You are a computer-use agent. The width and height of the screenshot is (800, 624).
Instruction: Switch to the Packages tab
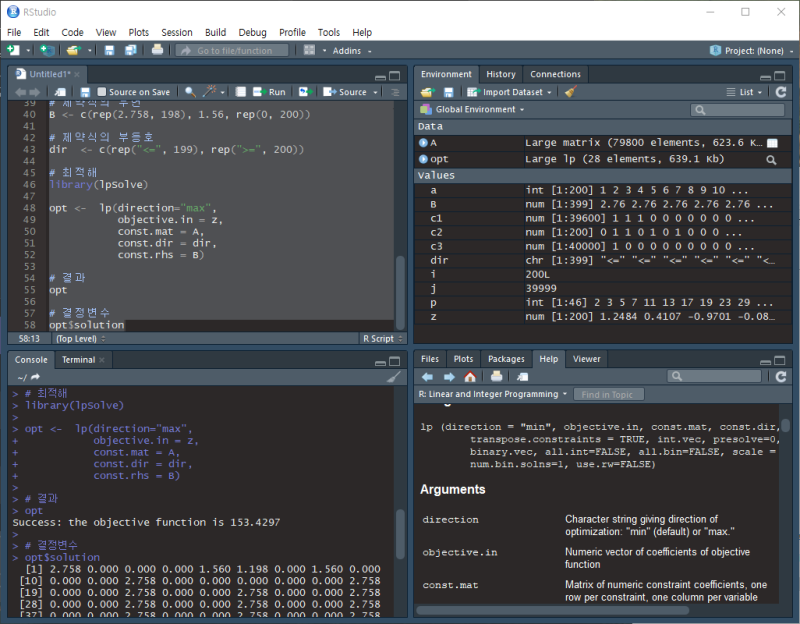[506, 358]
